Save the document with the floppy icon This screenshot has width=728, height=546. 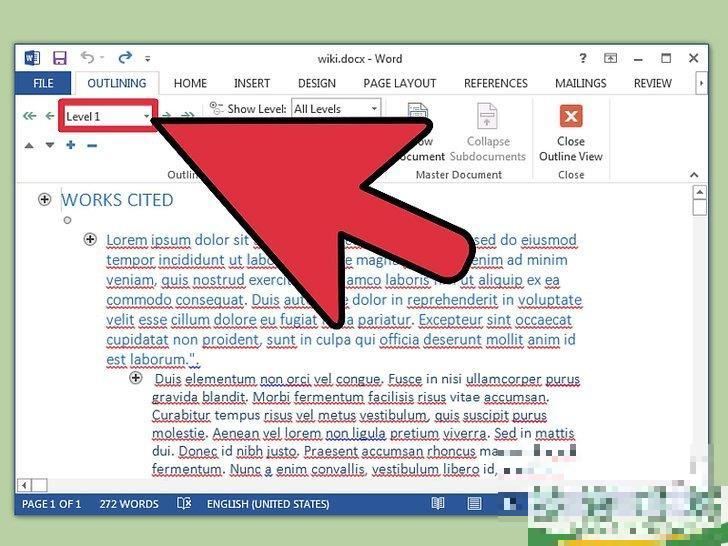[x=60, y=58]
